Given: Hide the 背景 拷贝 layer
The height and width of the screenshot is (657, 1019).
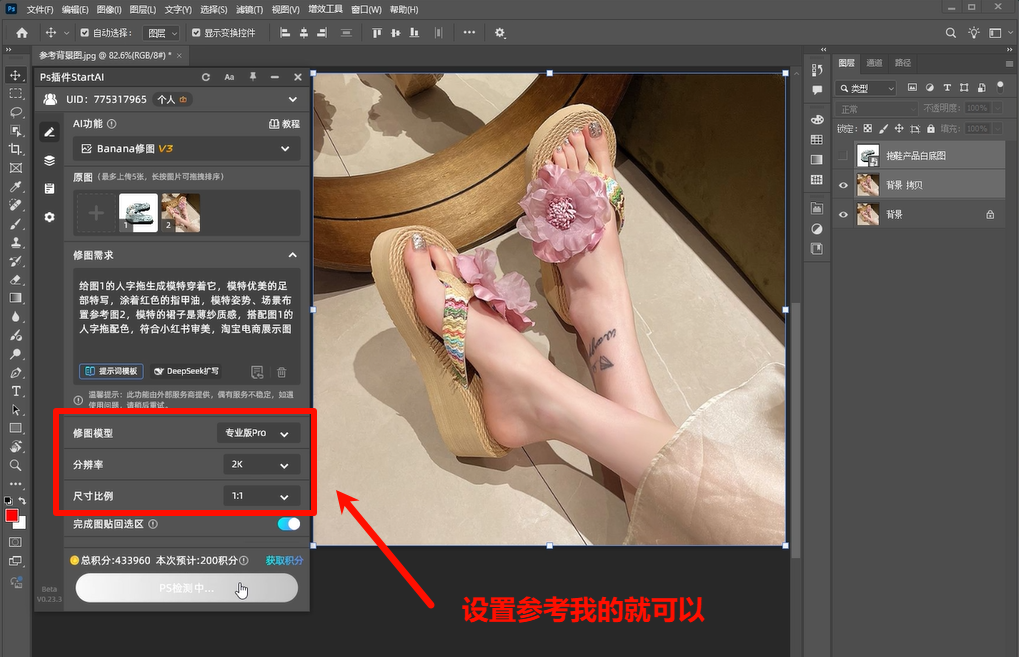Looking at the screenshot, I should click(x=843, y=184).
